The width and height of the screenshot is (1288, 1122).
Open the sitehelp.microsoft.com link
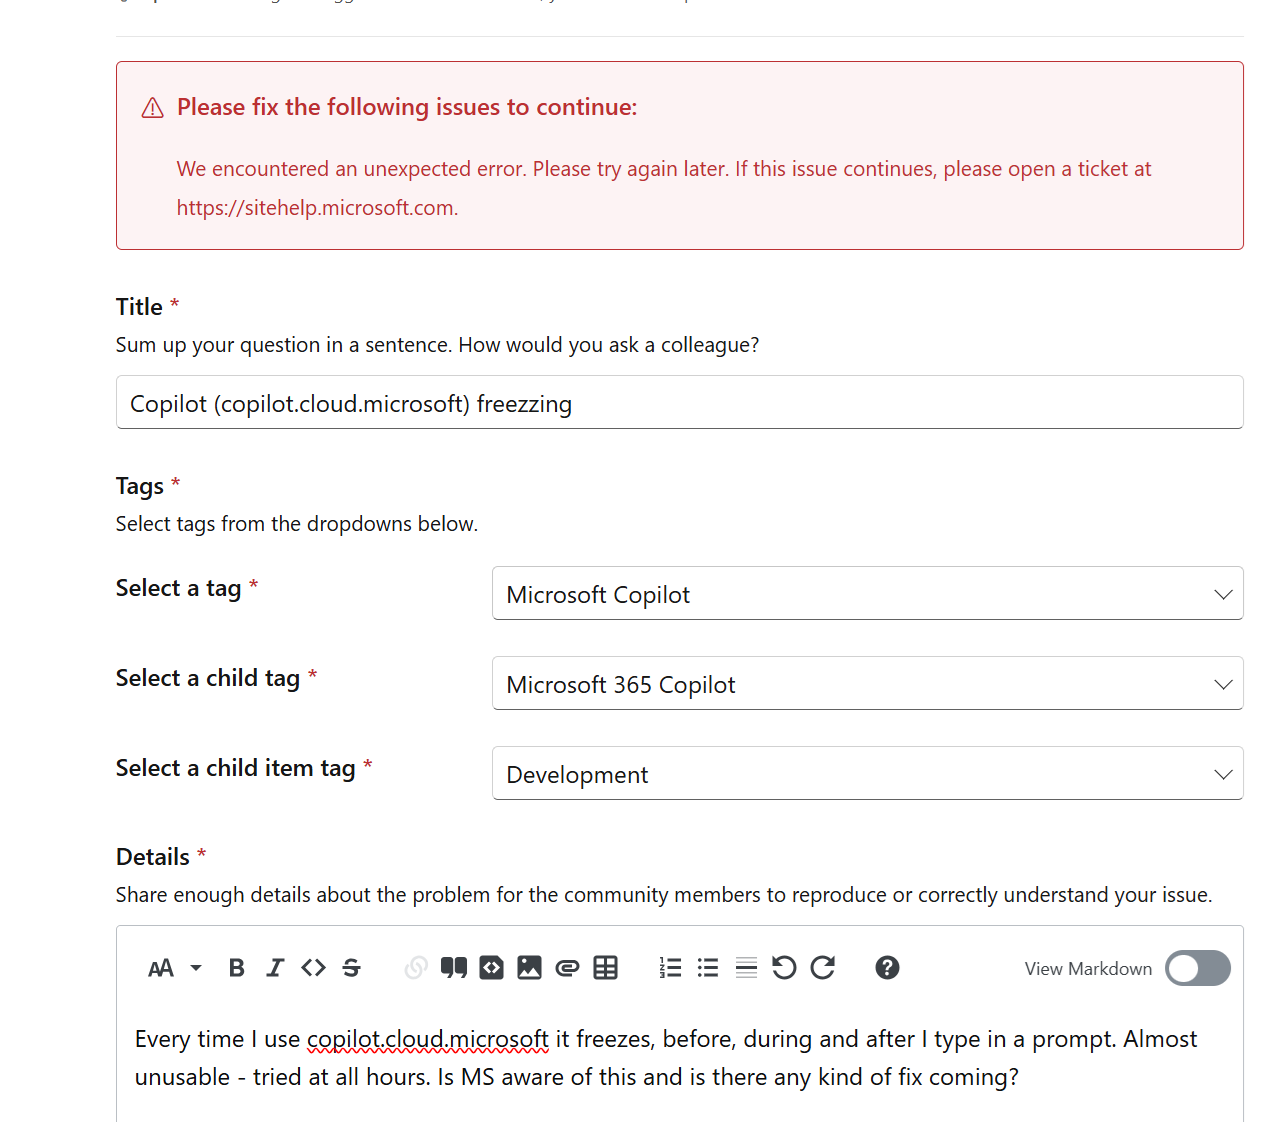[315, 207]
